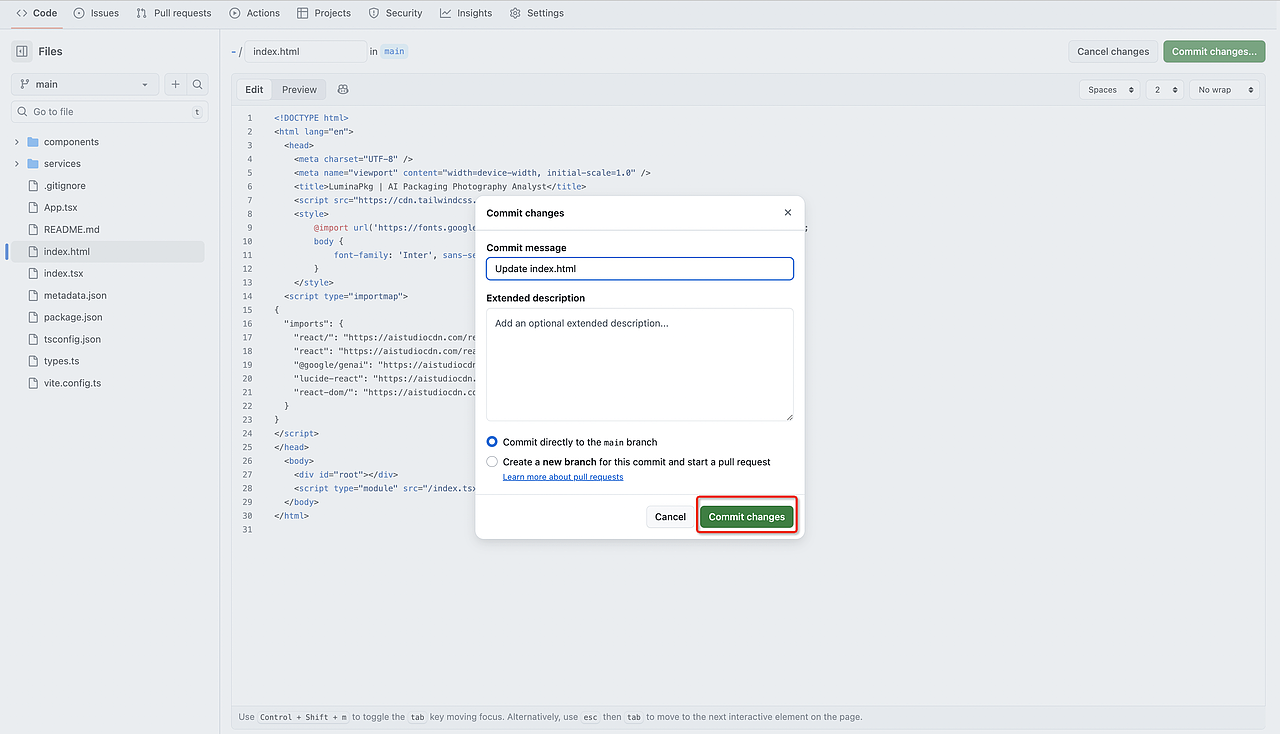Open the vite.config.ts file

click(72, 383)
